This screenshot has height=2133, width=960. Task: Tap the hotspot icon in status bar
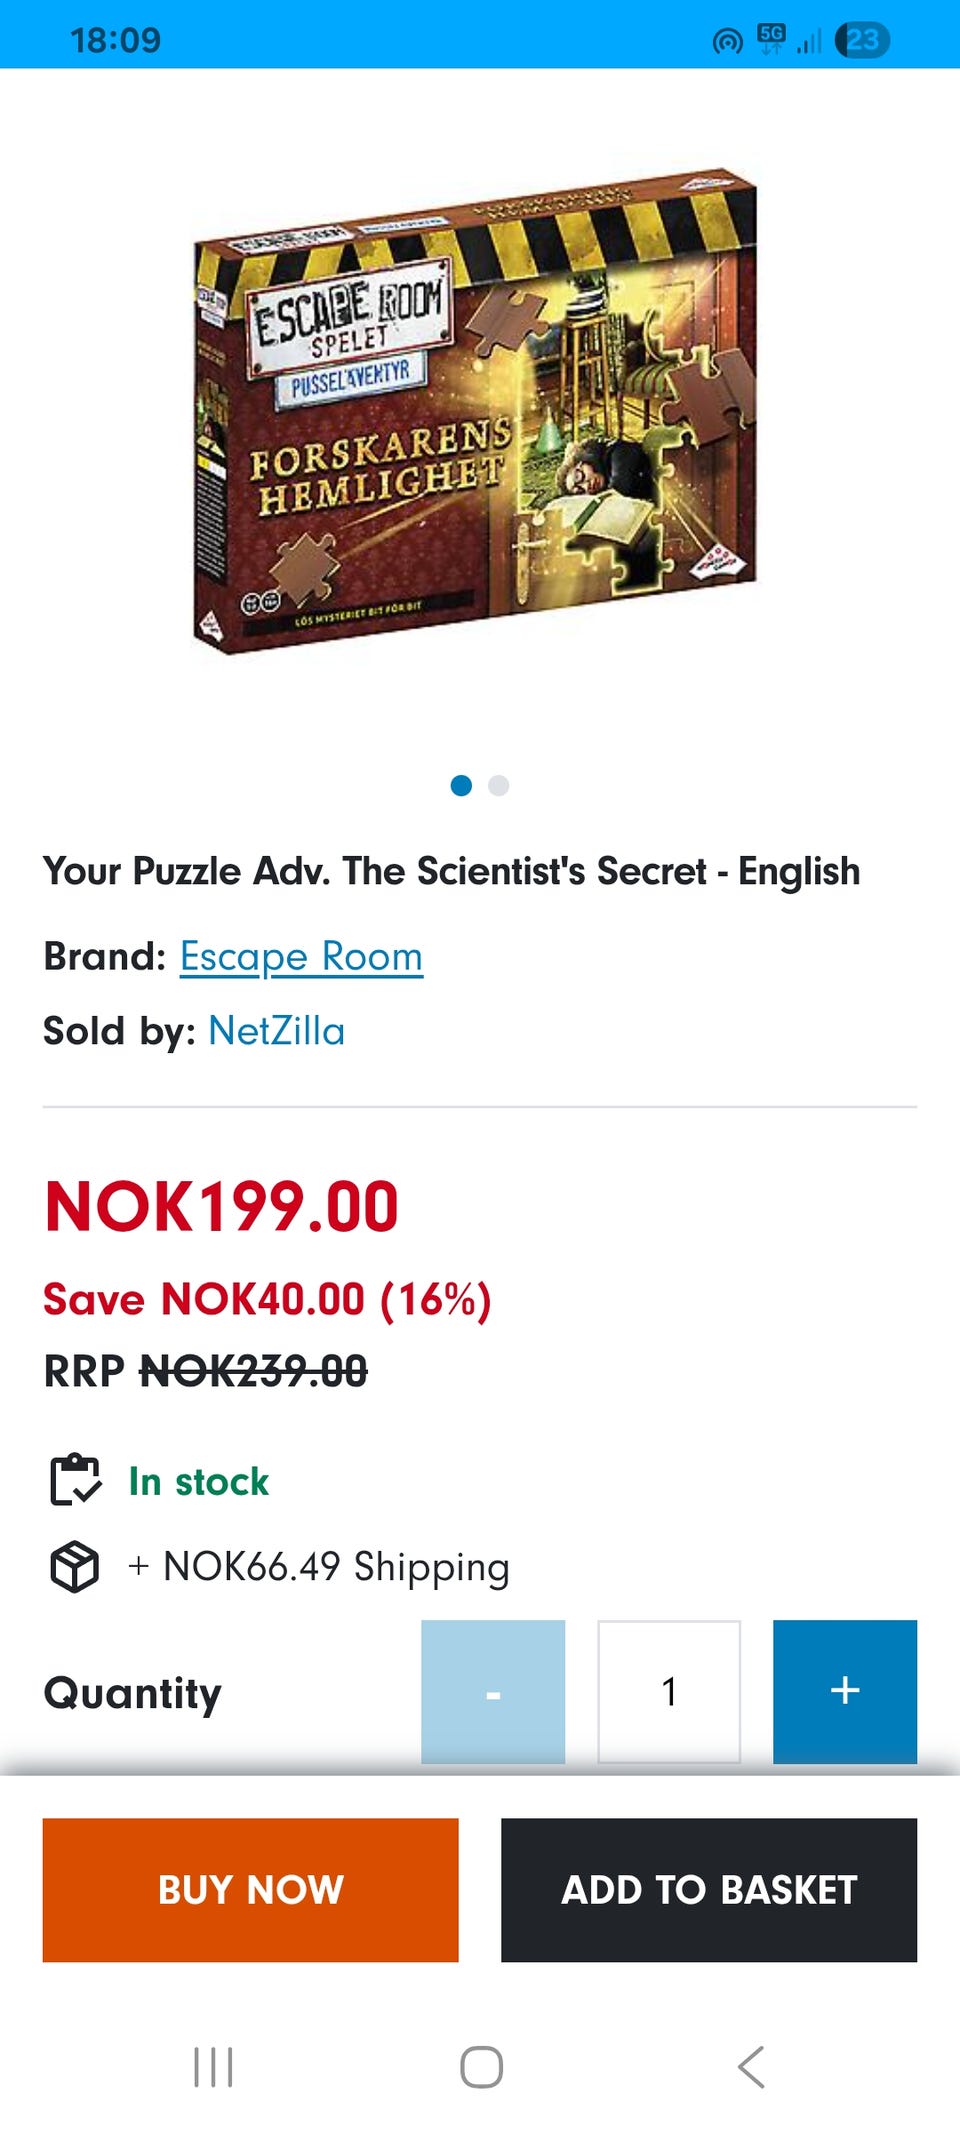coord(727,41)
